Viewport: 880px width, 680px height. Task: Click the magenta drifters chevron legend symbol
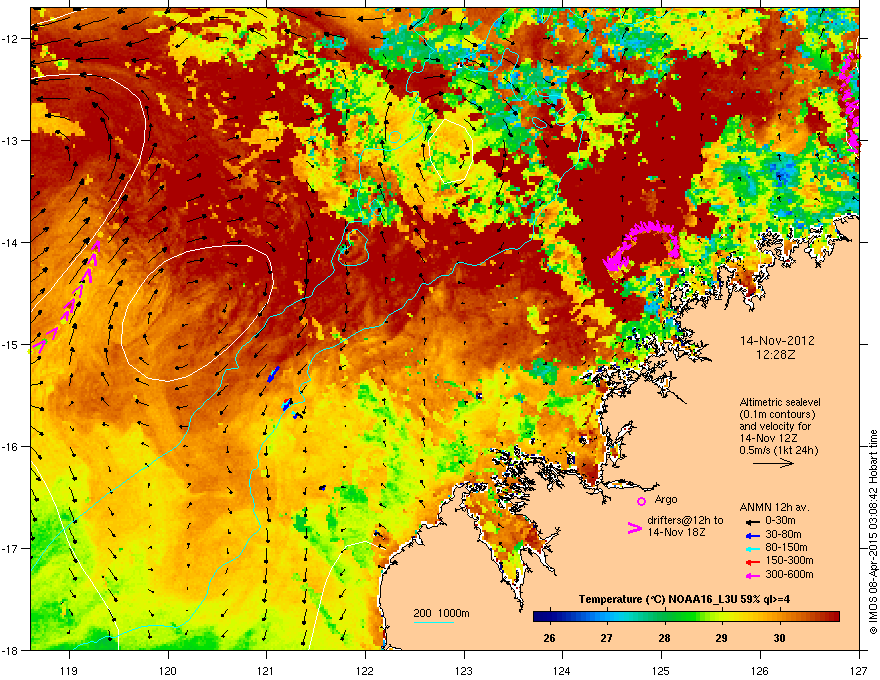[634, 527]
